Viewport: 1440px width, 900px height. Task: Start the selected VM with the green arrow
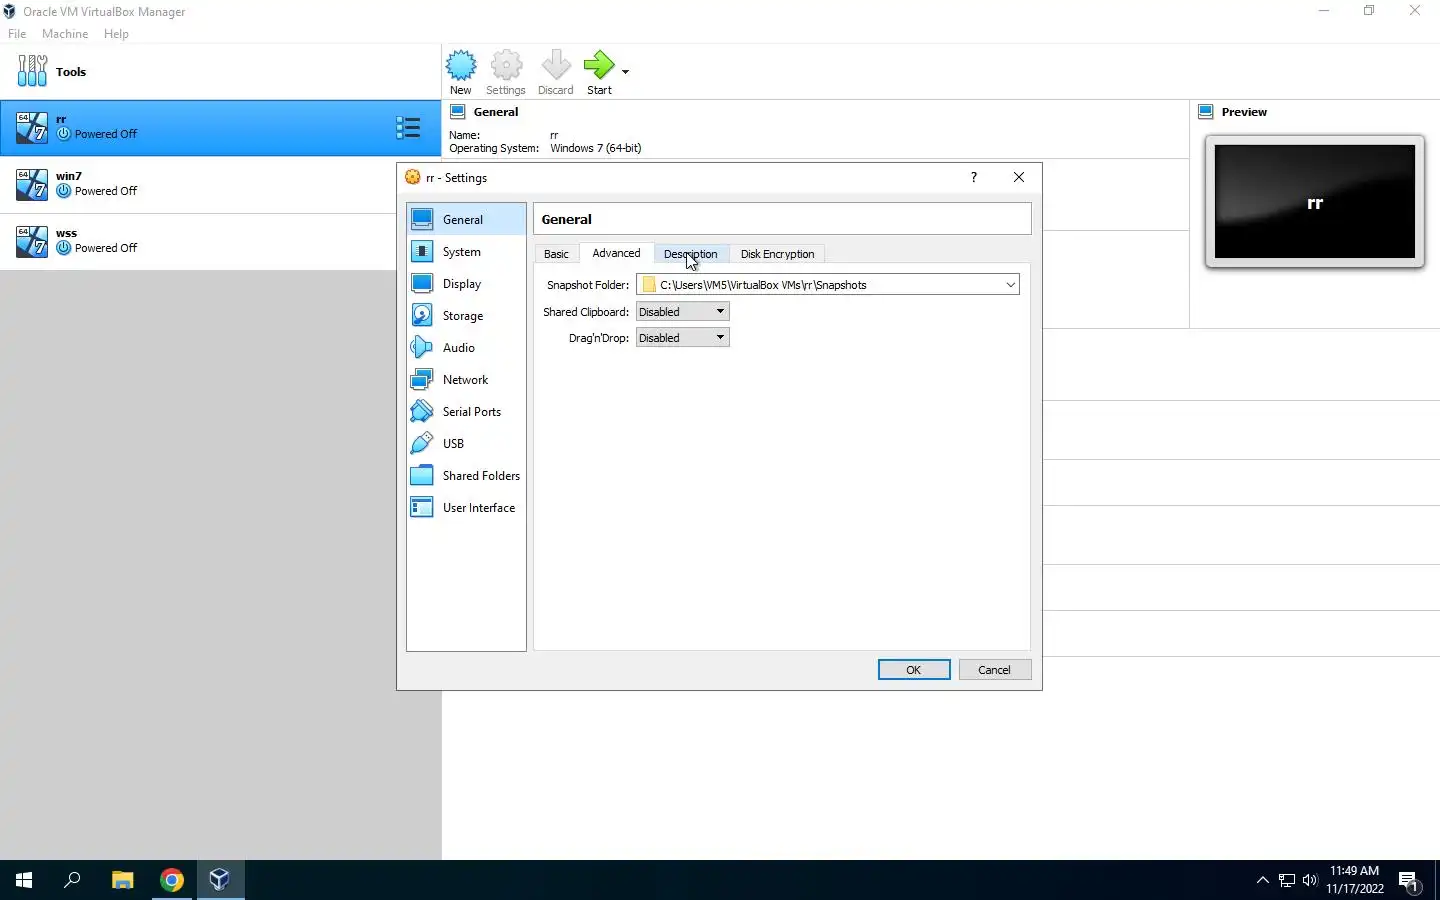click(599, 72)
